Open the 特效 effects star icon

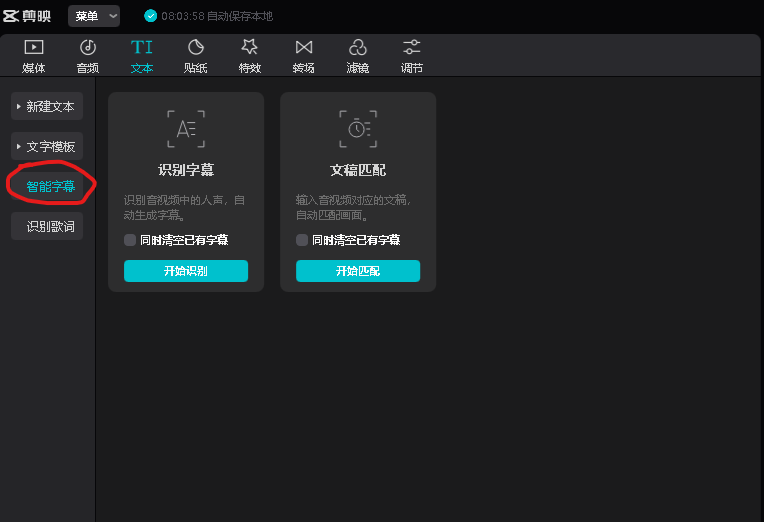pyautogui.click(x=249, y=47)
